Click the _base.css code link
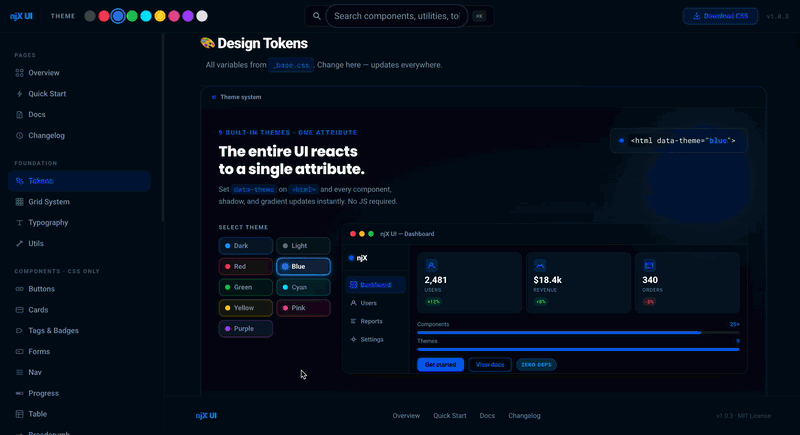This screenshot has width=800, height=435. click(291, 65)
